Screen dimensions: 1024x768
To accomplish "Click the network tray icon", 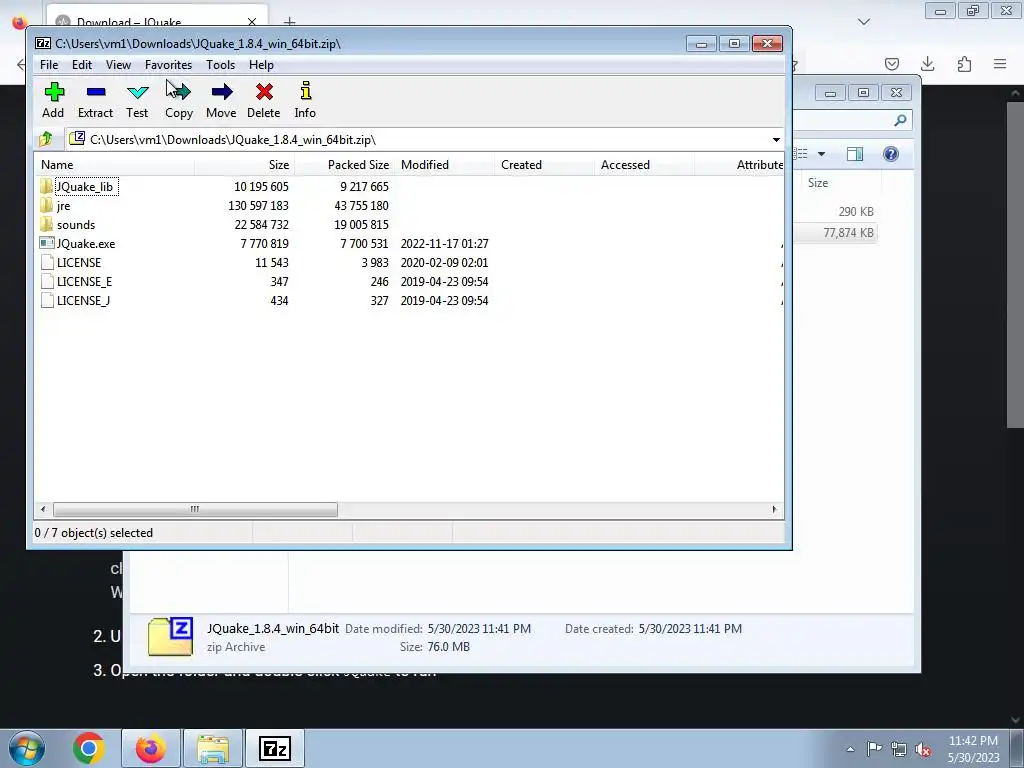I will (x=899, y=749).
